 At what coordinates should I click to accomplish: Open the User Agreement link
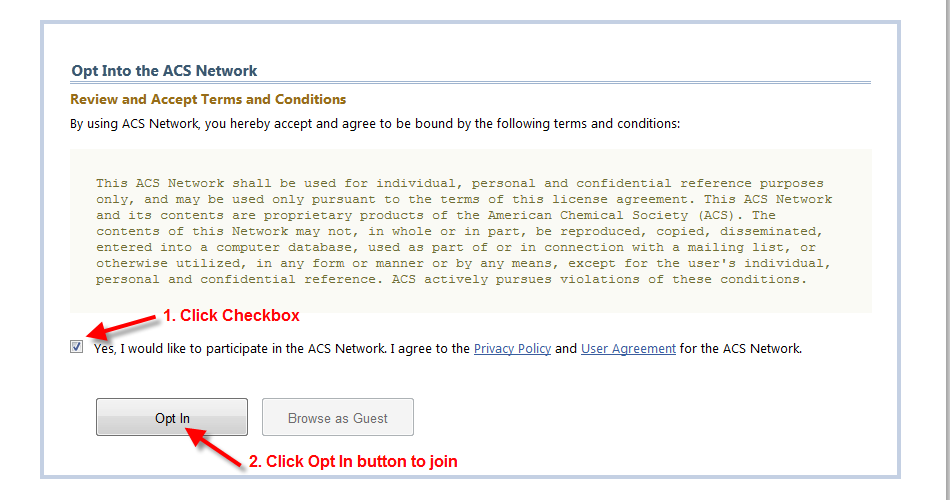pos(628,349)
